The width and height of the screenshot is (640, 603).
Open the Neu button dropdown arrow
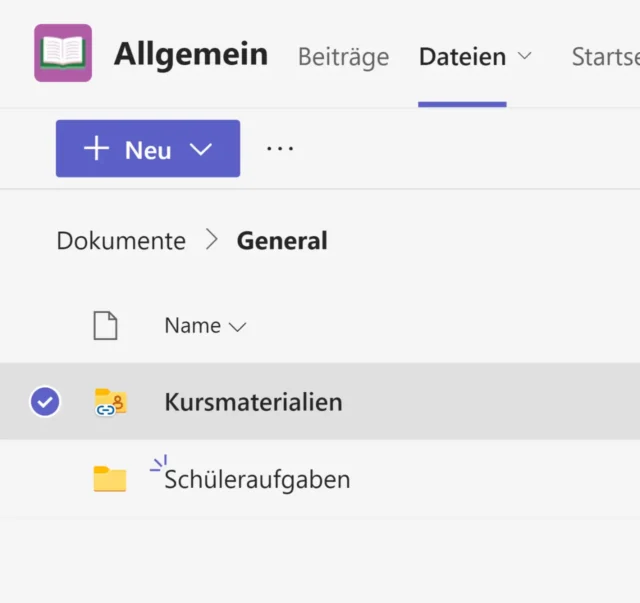pyautogui.click(x=201, y=149)
